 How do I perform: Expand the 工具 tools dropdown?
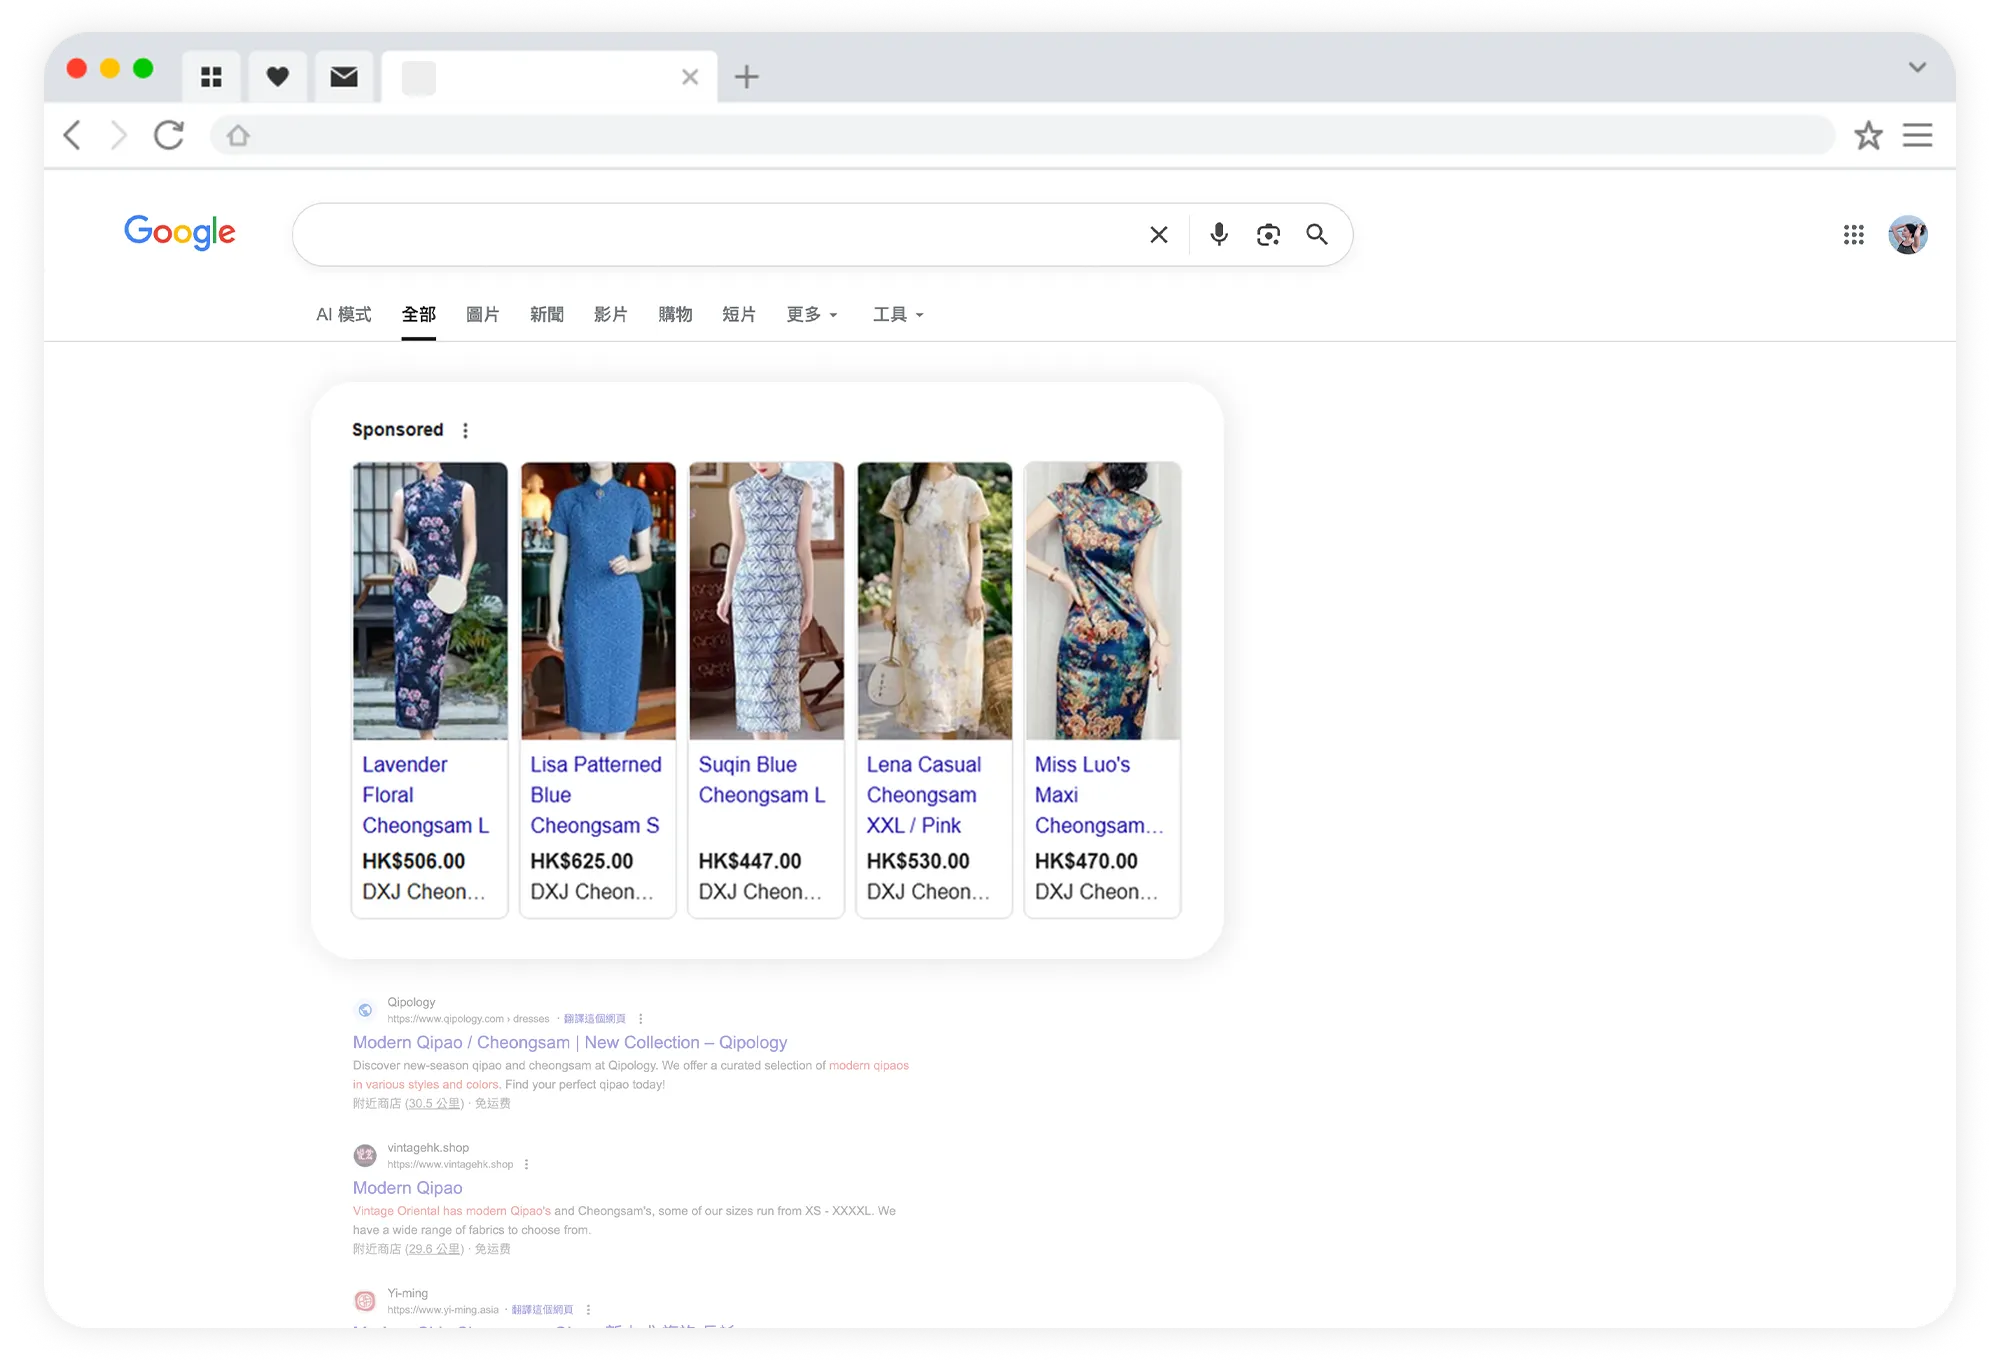(x=897, y=314)
